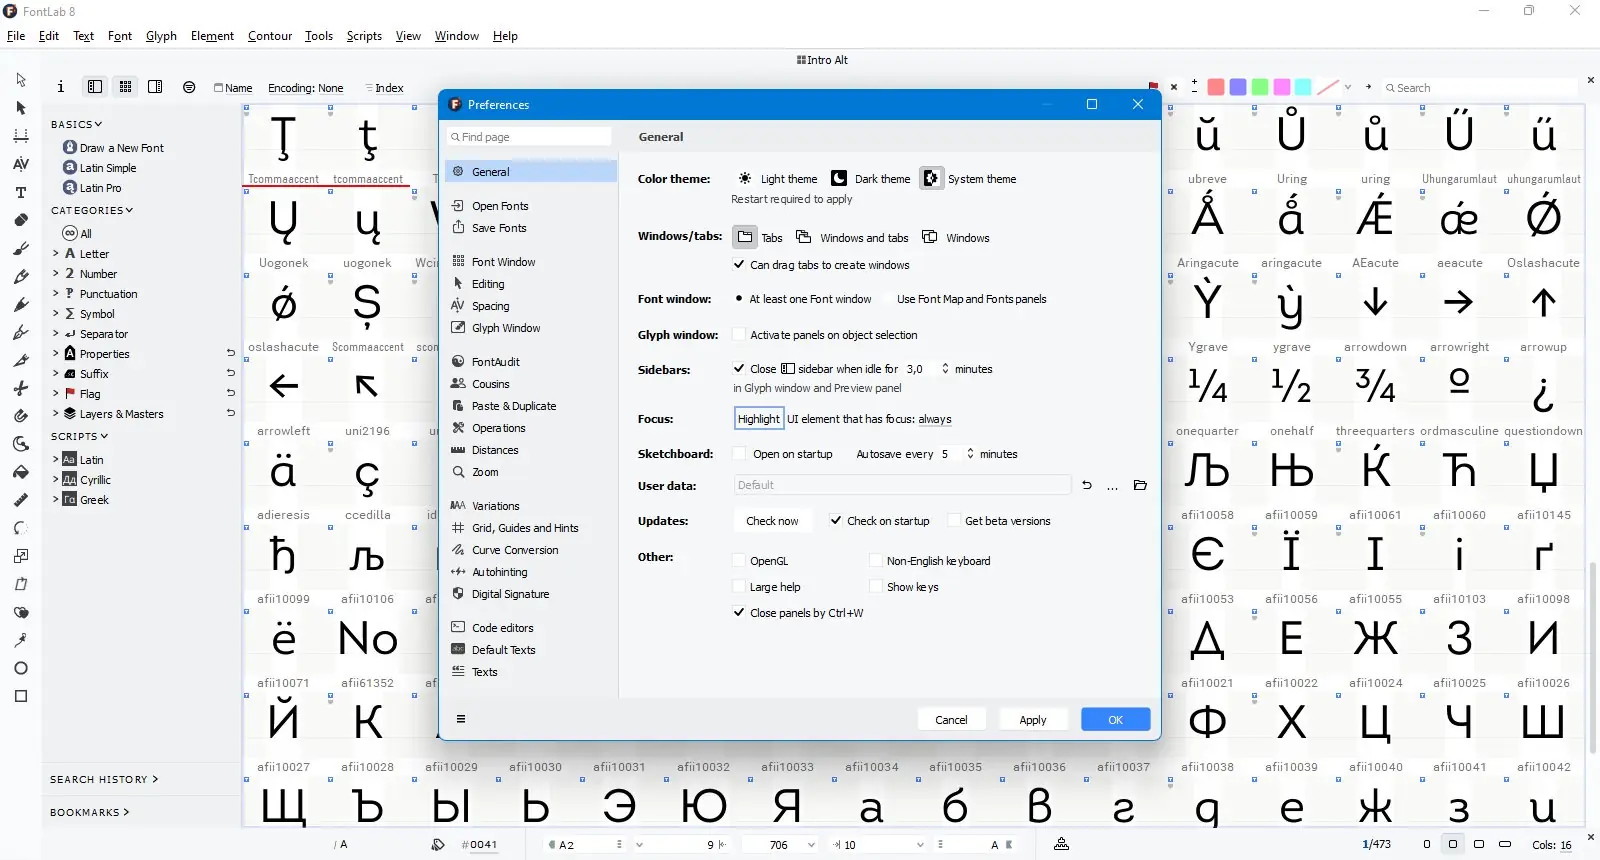Click Cancel in Preferences dialog
The image size is (1600, 860).
coord(951,720)
